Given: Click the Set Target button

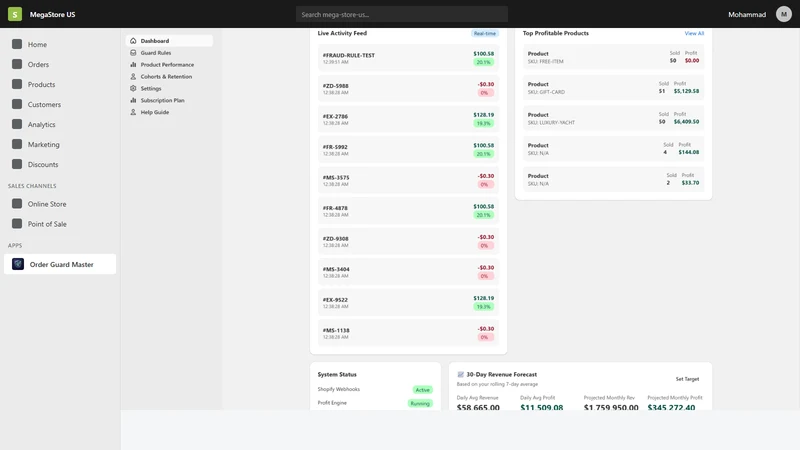Looking at the screenshot, I should [687, 379].
